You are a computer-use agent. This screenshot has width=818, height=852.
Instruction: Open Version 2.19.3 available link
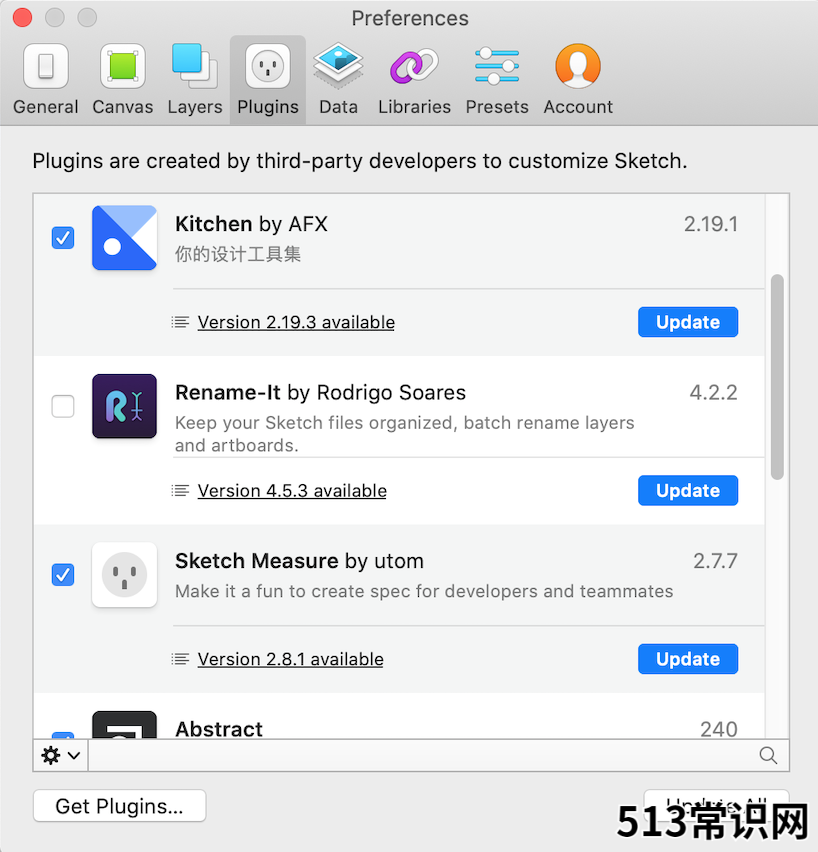pos(296,322)
